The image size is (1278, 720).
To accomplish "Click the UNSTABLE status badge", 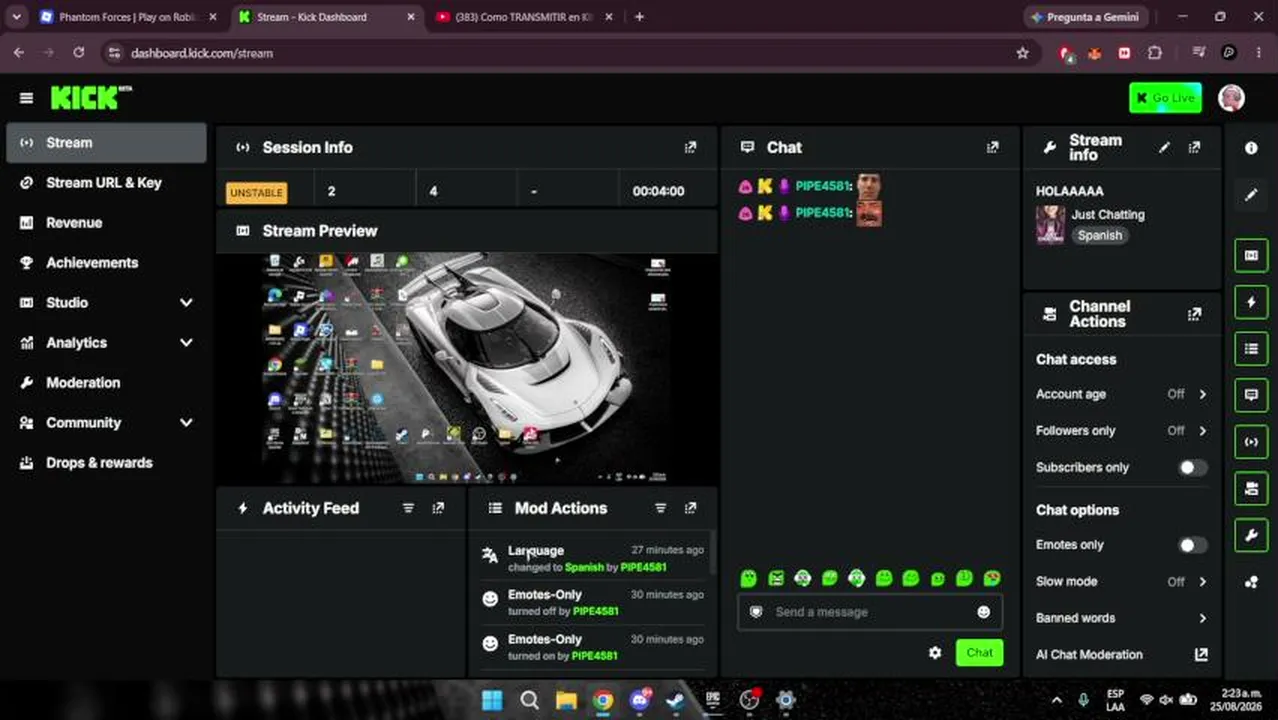I will (256, 192).
